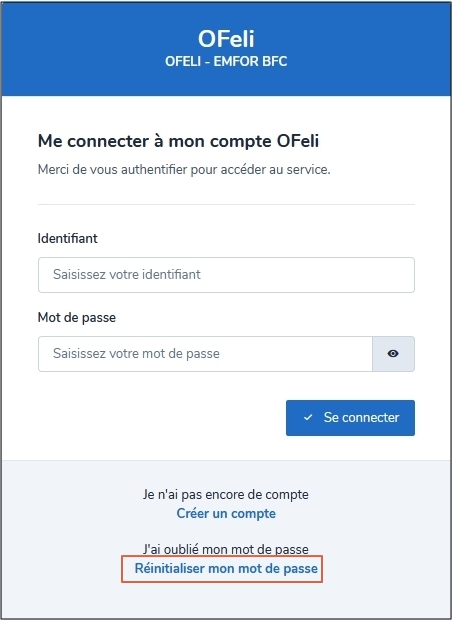Toggle password visibility with the eye icon
Image resolution: width=452 pixels, height=620 pixels.
393,354
